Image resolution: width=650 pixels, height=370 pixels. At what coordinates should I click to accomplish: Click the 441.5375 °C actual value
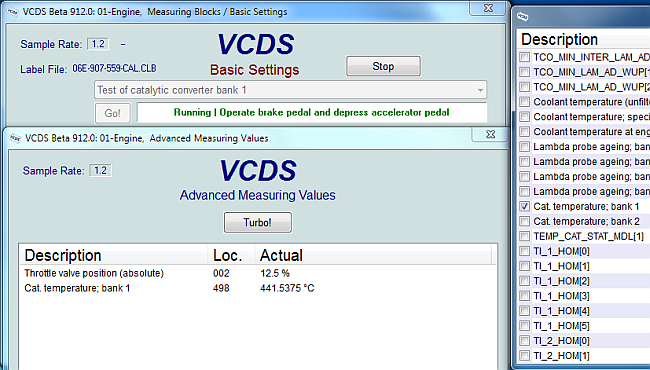287,288
